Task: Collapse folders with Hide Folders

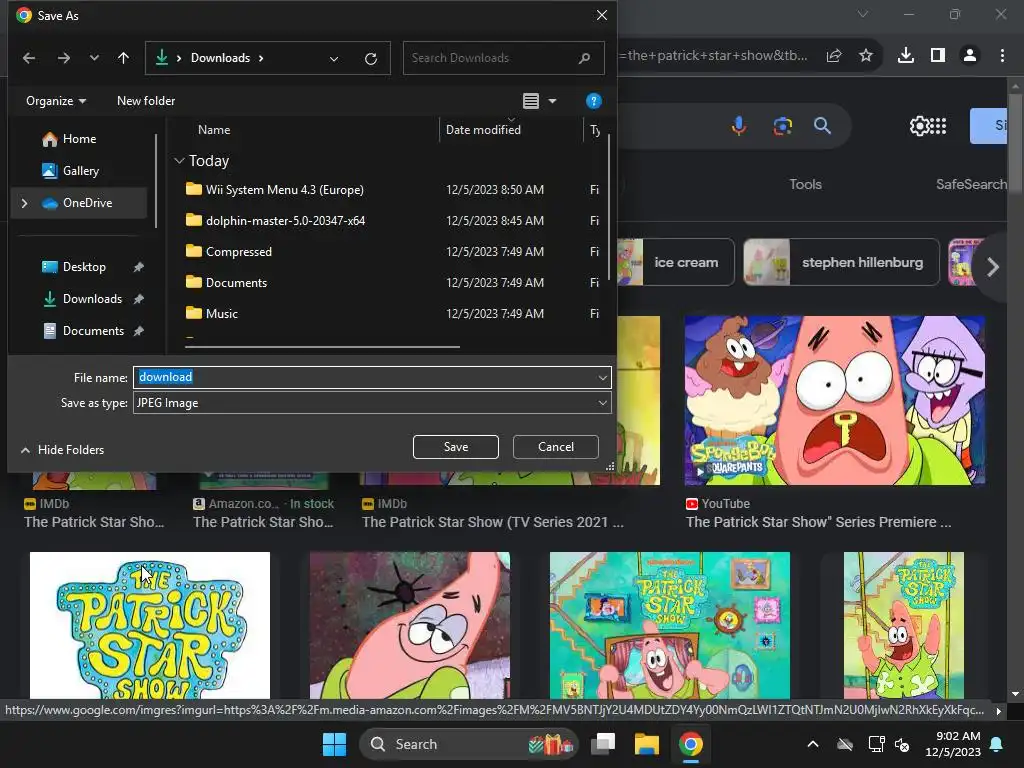Action: coord(62,449)
